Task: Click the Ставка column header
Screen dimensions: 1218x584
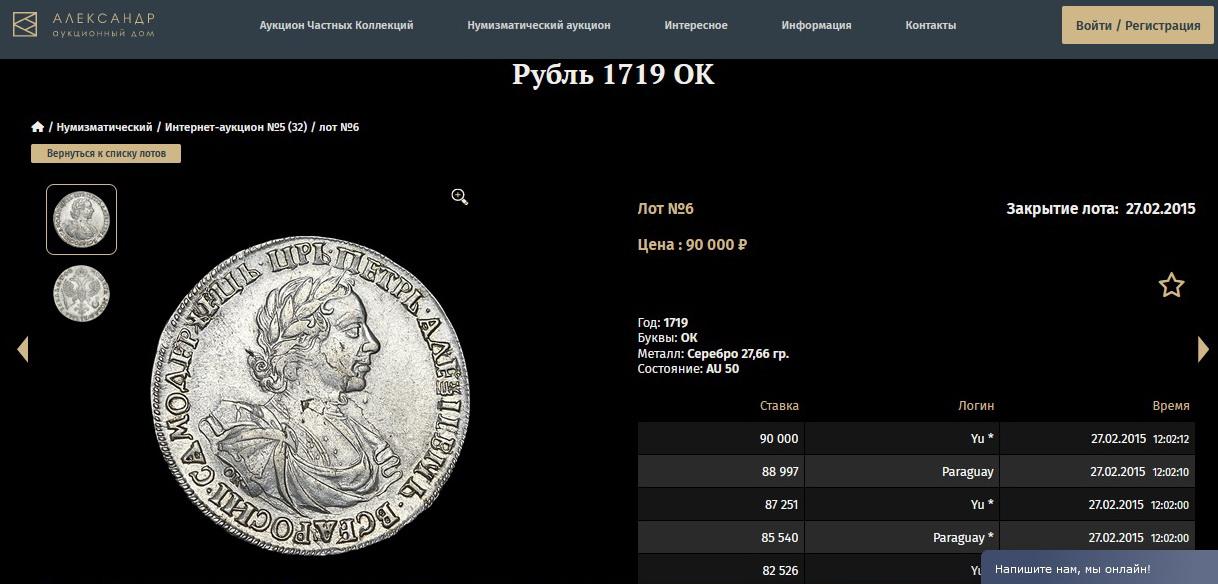Action: point(779,406)
